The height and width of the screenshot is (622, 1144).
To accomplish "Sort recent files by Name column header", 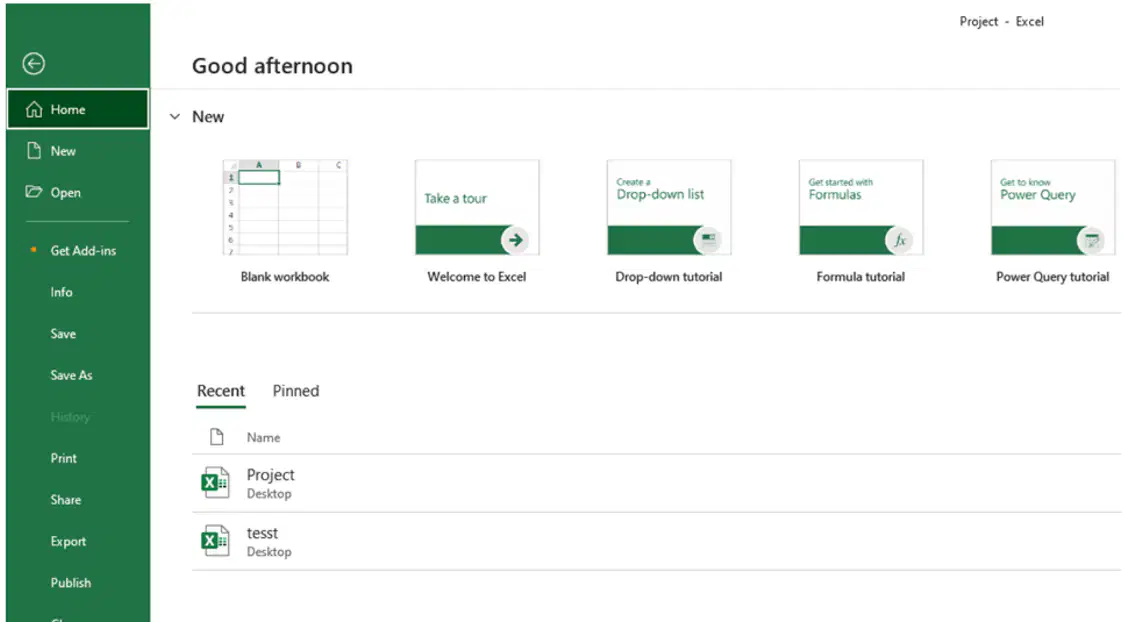I will [x=263, y=438].
